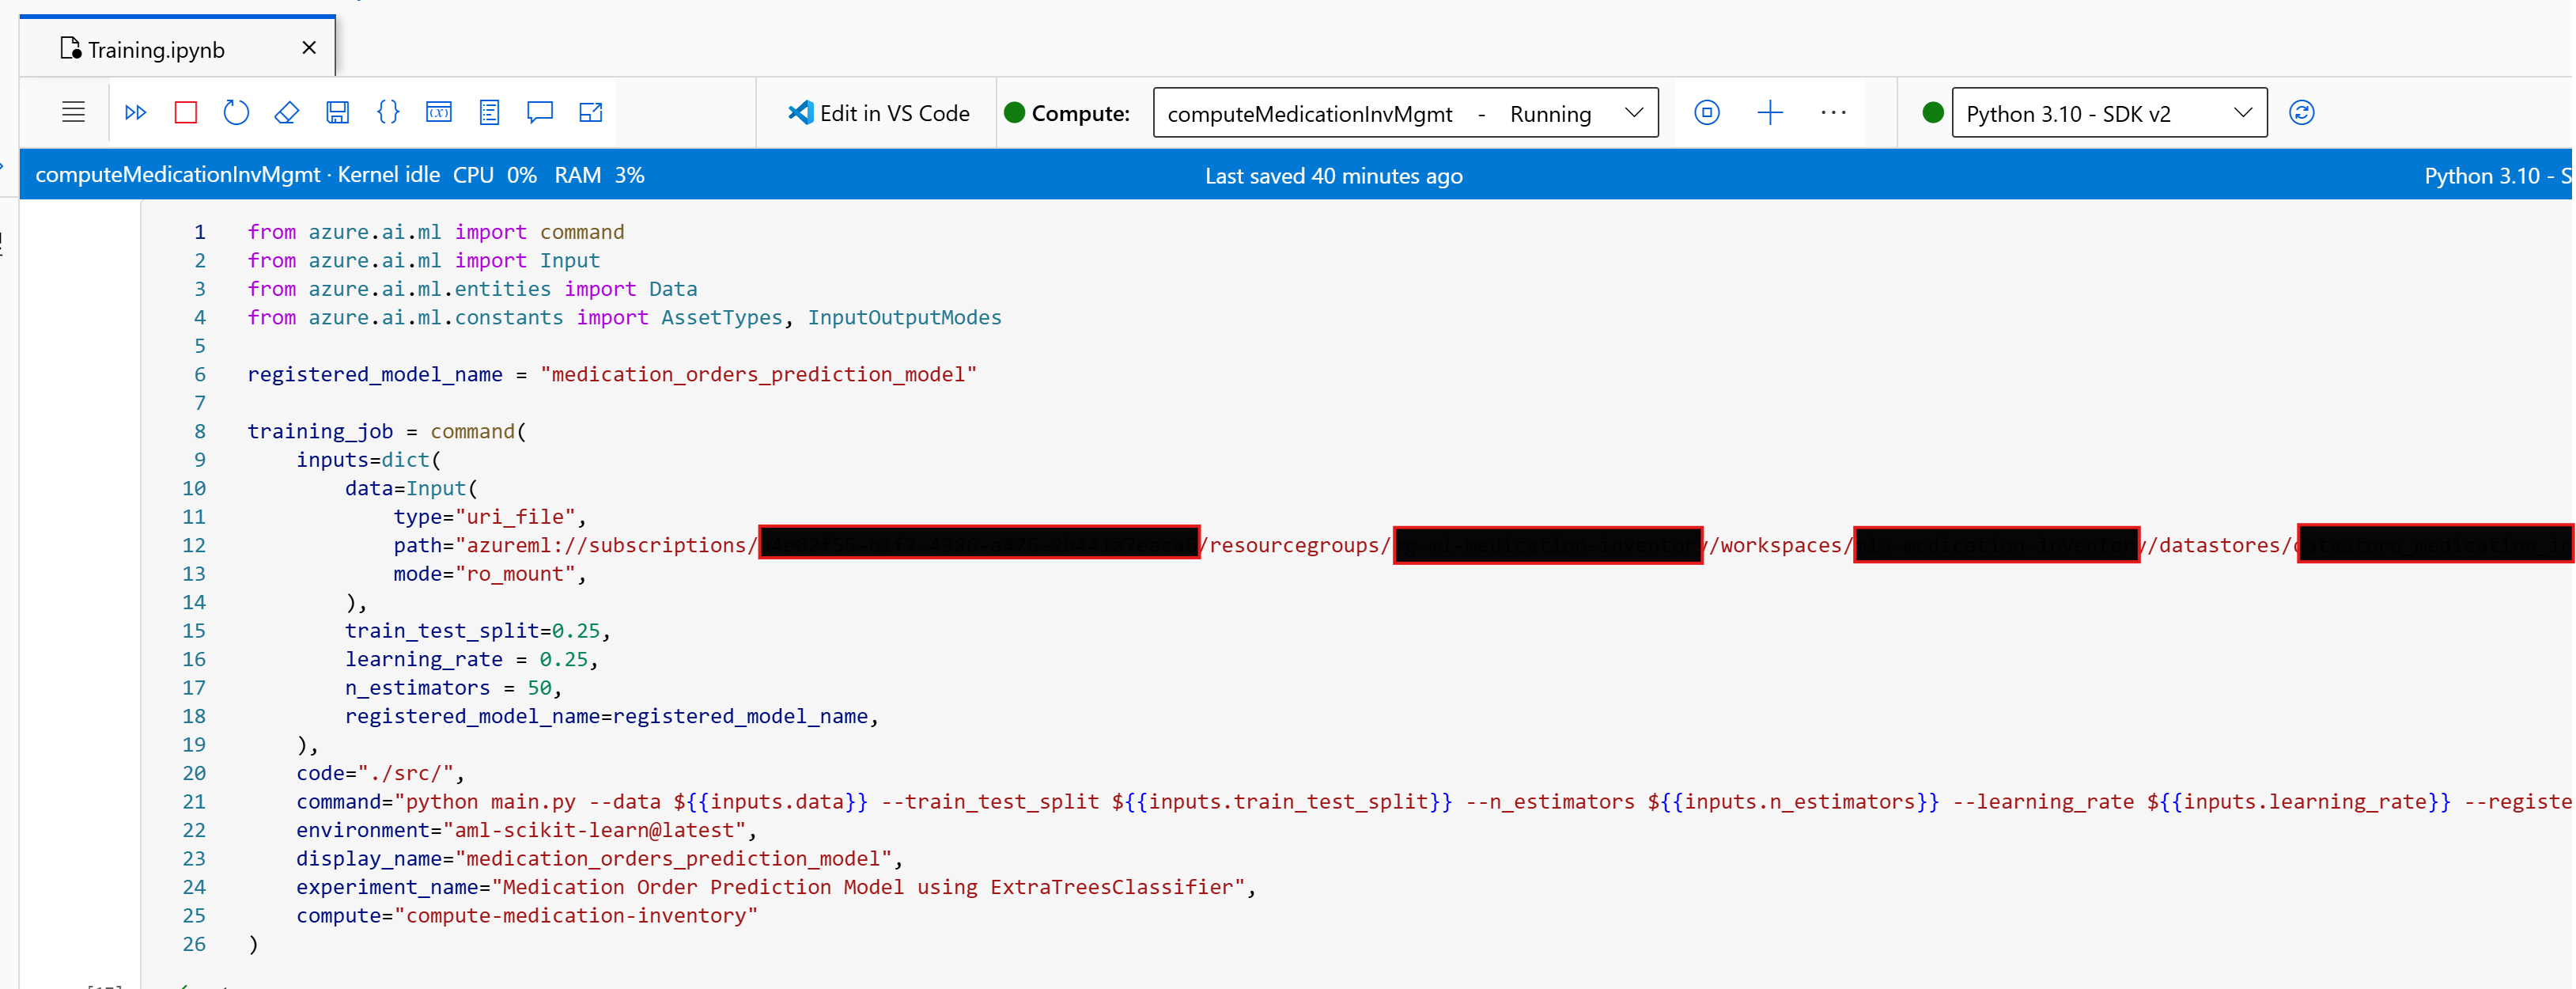Pop out notebook into focus mode
This screenshot has width=2576, height=989.
tap(591, 112)
